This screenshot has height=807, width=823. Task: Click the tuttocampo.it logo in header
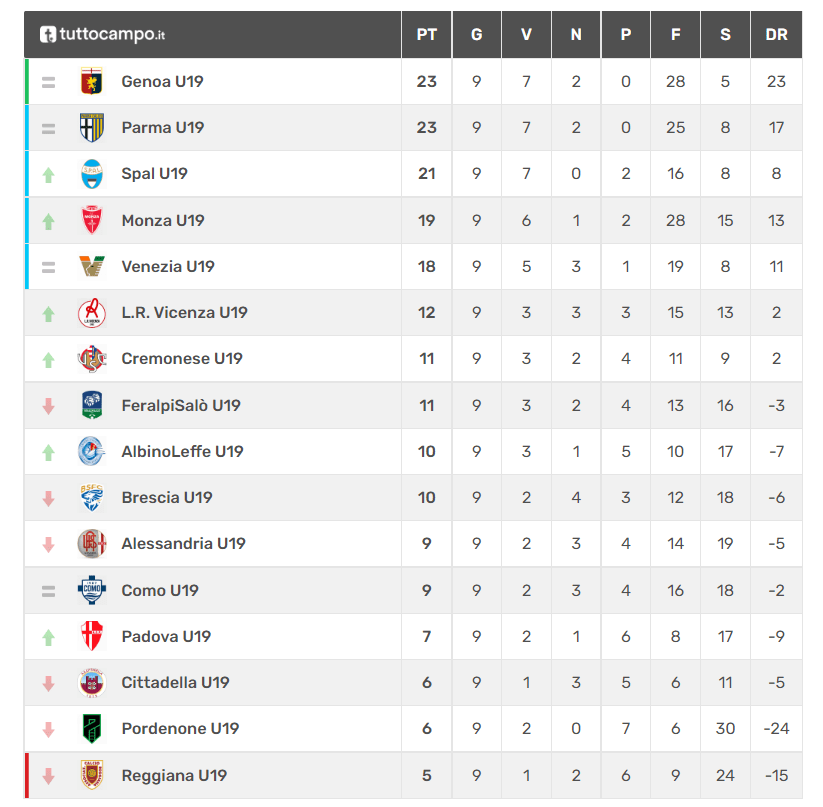(x=102, y=35)
